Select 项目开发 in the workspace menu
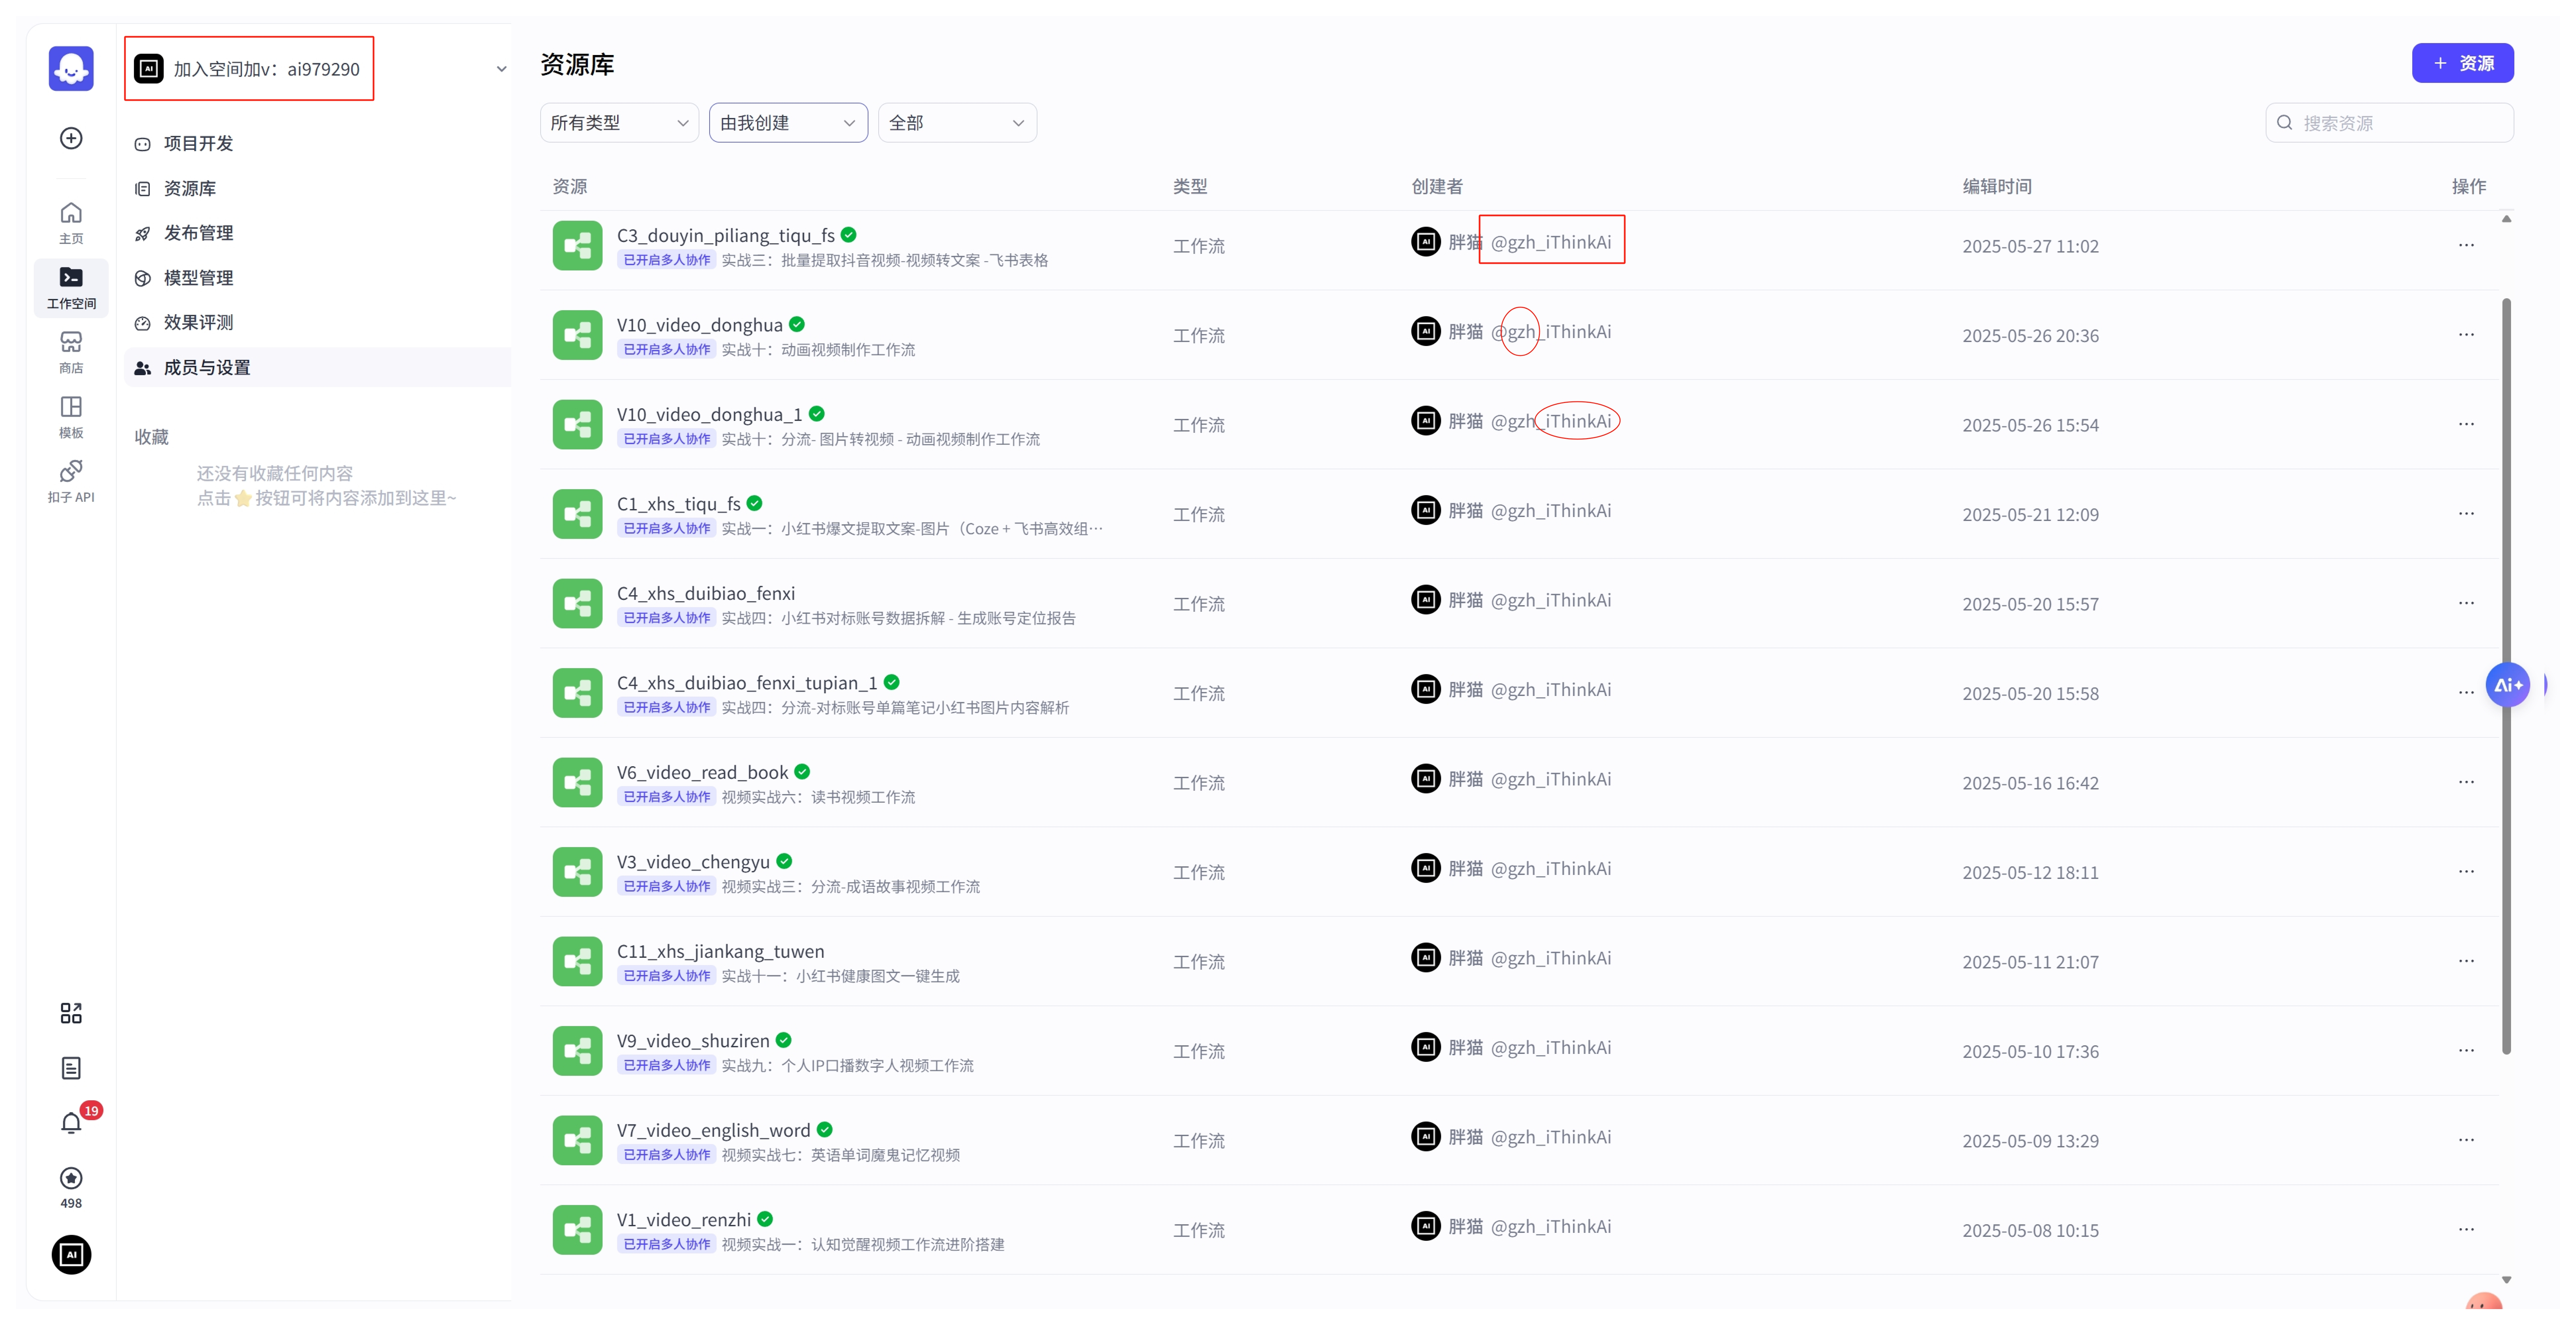Screen dimensions: 2576x1325 click(198, 143)
